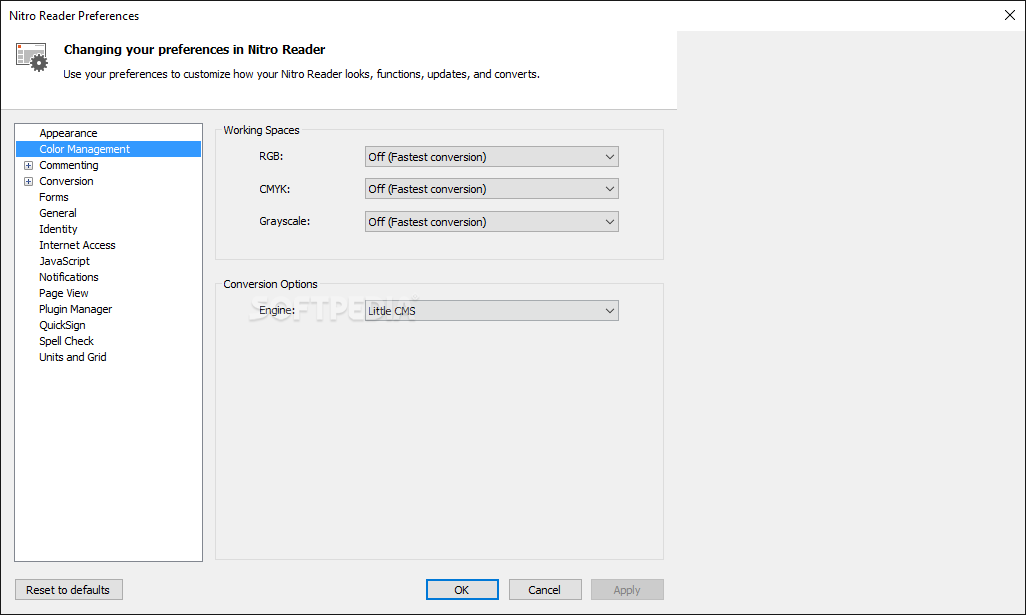The width and height of the screenshot is (1026, 615).
Task: Click the Conversion Options group label
Action: (270, 284)
